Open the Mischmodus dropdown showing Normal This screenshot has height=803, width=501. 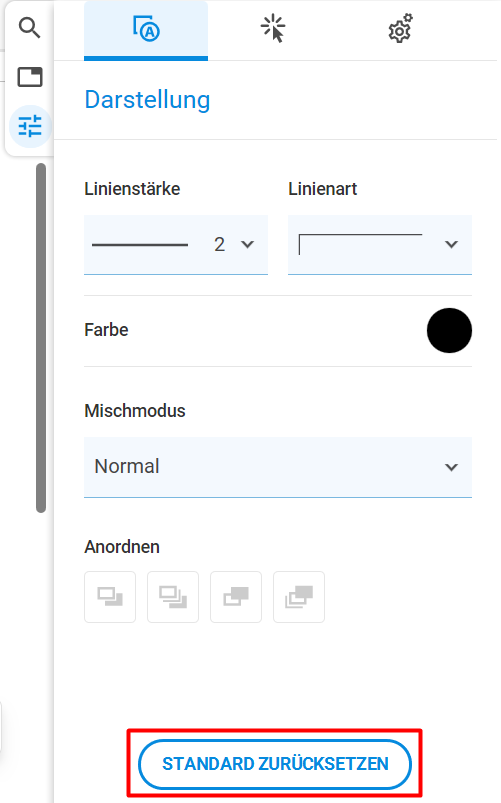(278, 467)
